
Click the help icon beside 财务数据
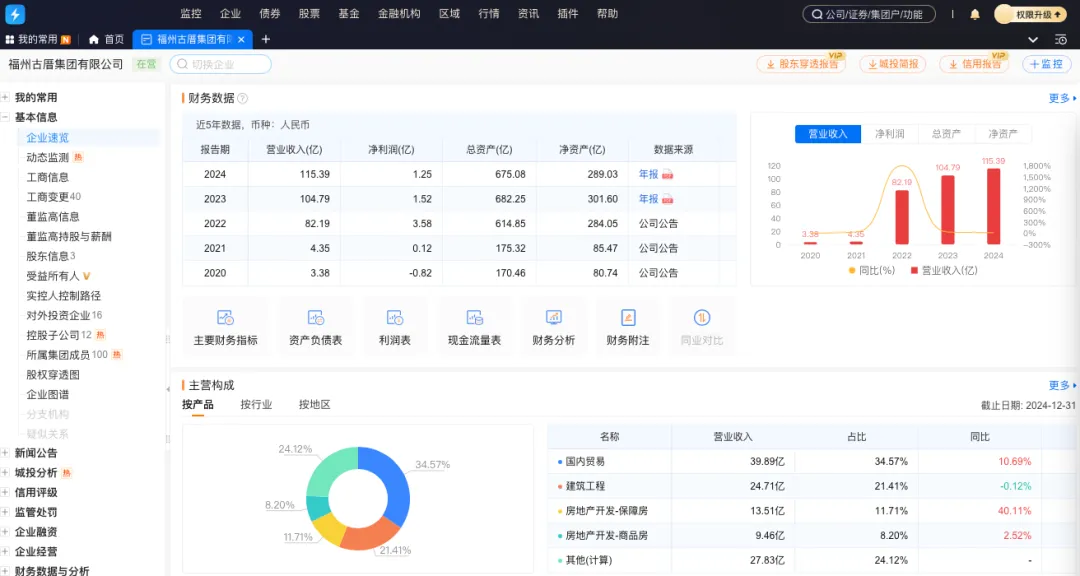pos(243,99)
